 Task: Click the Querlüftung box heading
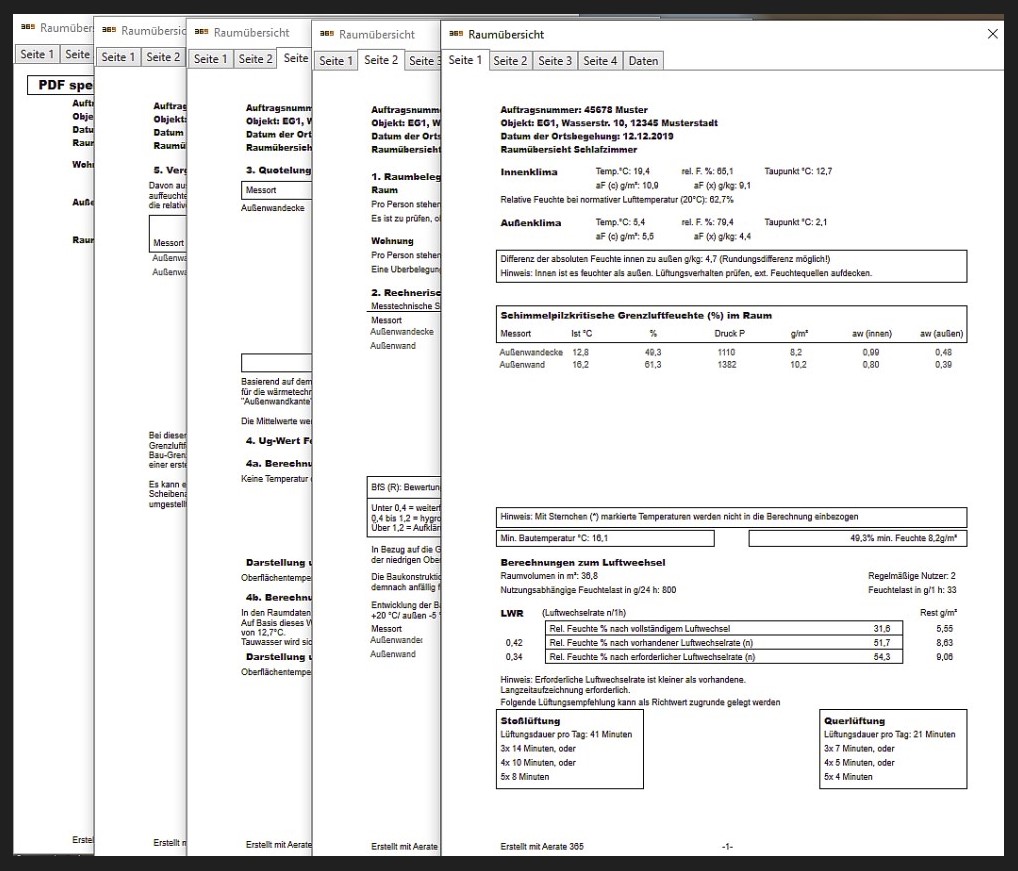pos(854,721)
